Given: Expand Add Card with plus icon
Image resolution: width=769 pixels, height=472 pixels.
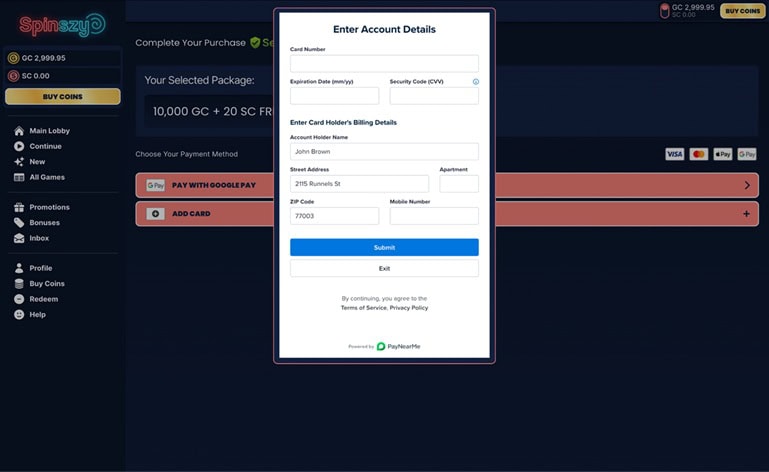Looking at the screenshot, I should (x=746, y=214).
